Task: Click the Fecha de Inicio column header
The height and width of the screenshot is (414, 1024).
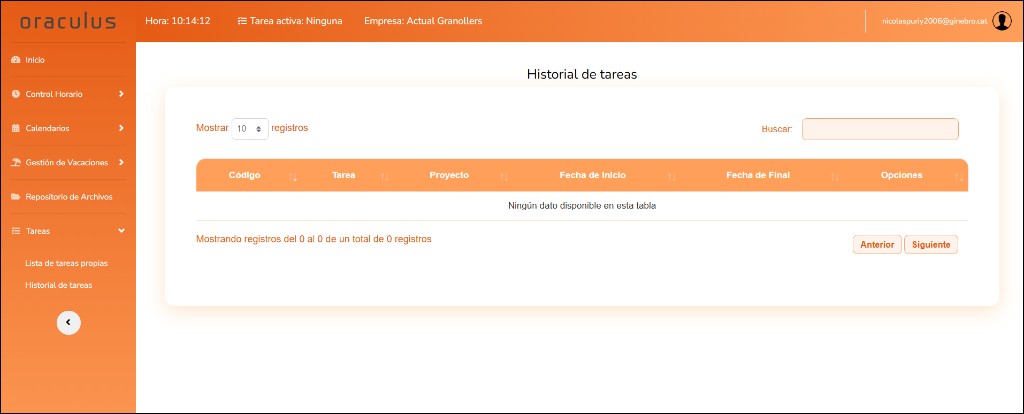Action: [x=592, y=176]
